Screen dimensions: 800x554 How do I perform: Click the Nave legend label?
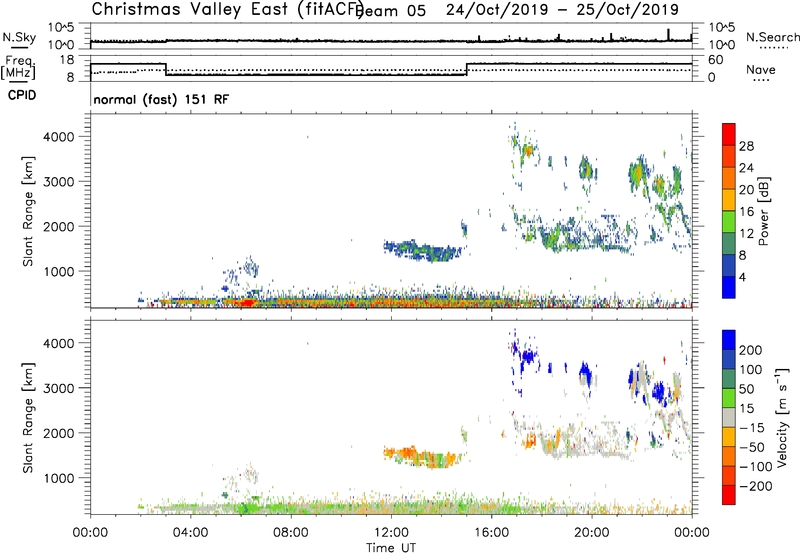pyautogui.click(x=761, y=70)
